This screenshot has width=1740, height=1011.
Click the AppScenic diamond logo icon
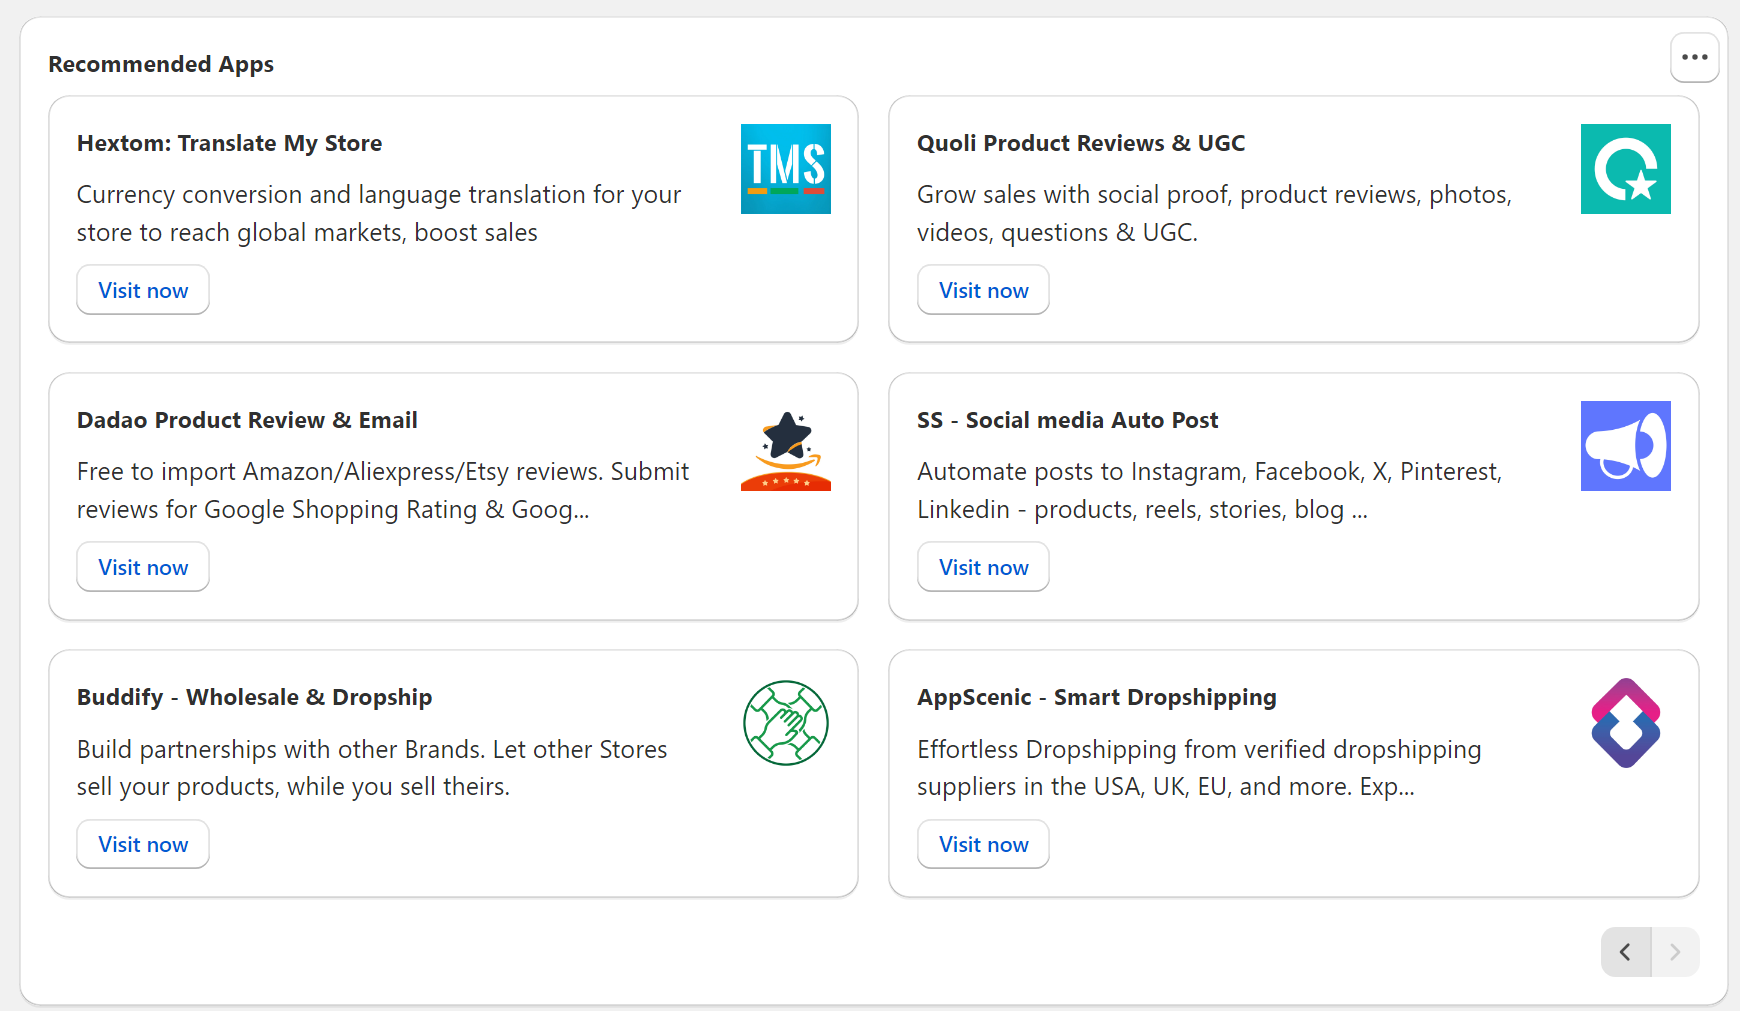point(1625,723)
